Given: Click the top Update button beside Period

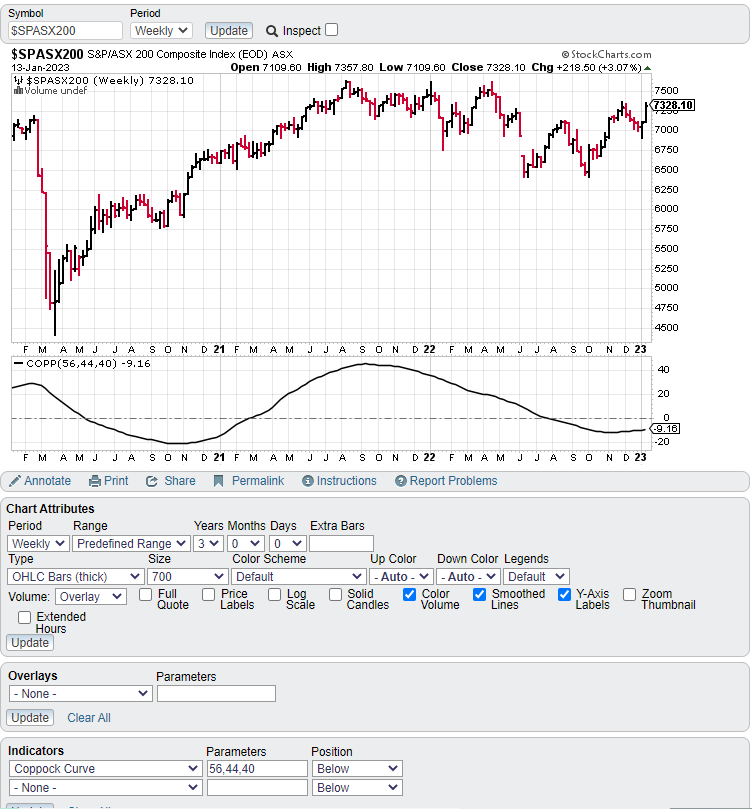Looking at the screenshot, I should click(x=228, y=30).
